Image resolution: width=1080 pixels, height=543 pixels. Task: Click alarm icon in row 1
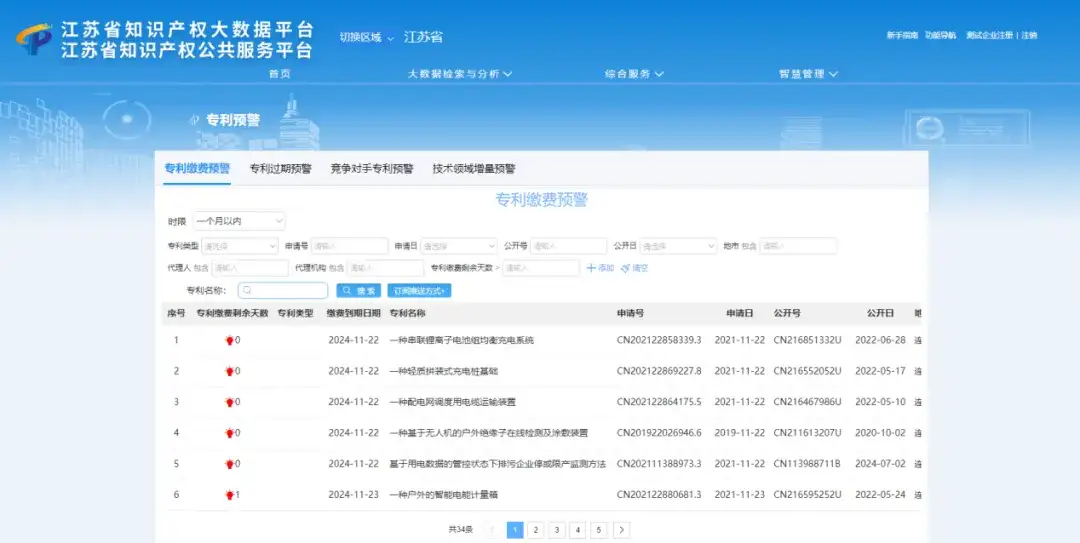coord(229,340)
